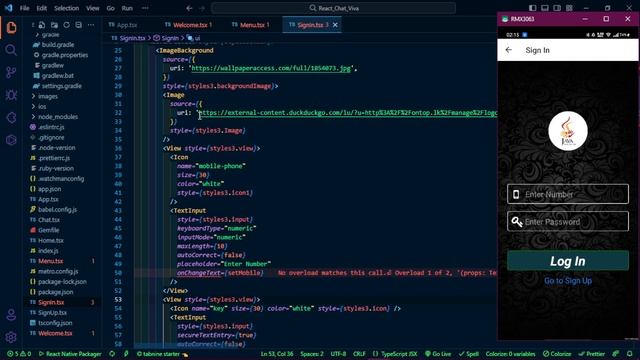This screenshot has width=640, height=360.
Task: Open SignUp.tsx in explorer
Action: coord(52,313)
